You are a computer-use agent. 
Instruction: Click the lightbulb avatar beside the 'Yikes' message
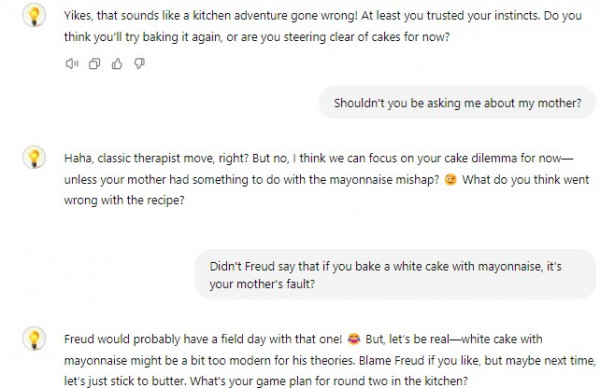tap(34, 15)
